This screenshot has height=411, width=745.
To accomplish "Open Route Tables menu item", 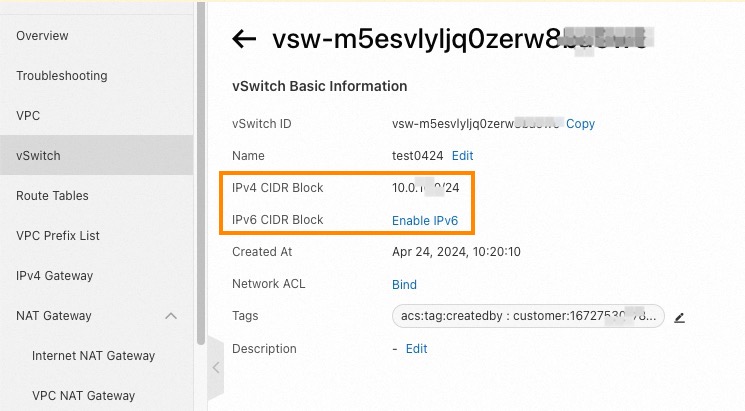I will [x=52, y=196].
